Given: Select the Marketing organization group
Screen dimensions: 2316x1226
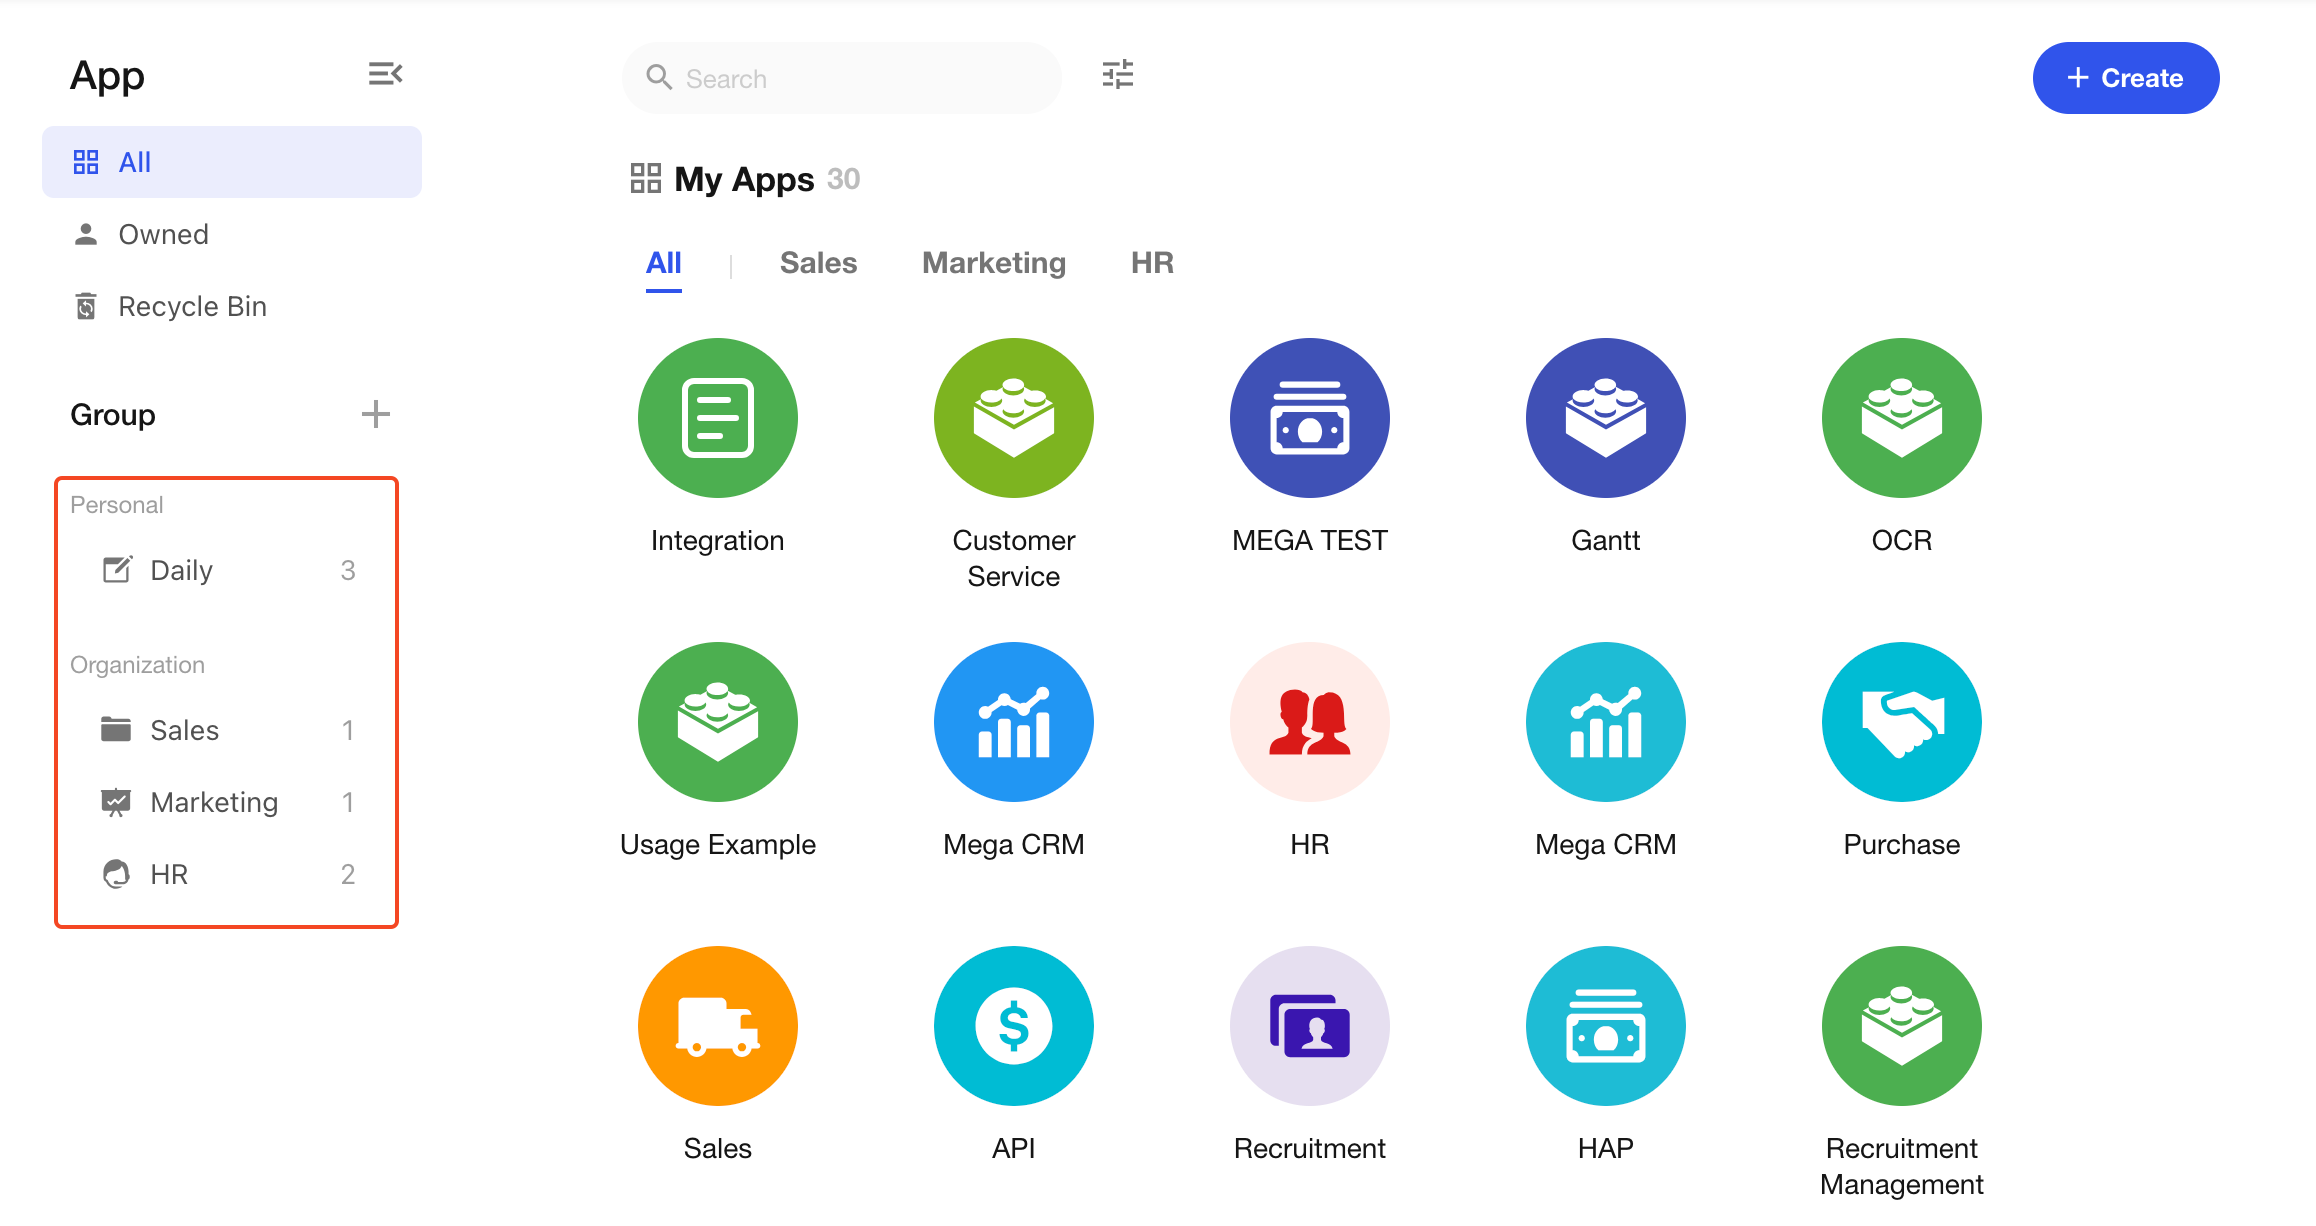Looking at the screenshot, I should tap(214, 803).
